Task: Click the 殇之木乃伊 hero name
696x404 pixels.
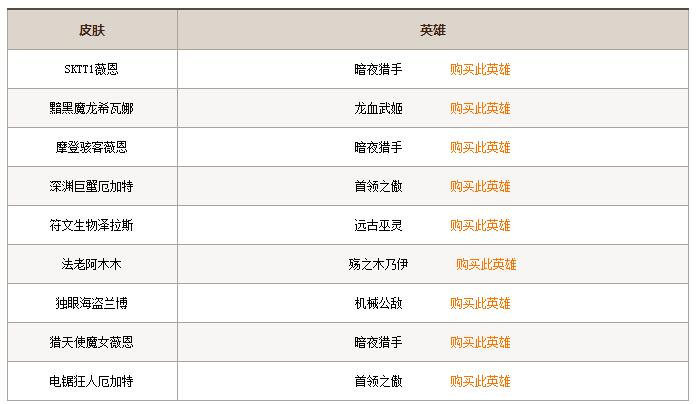Action: 378,265
